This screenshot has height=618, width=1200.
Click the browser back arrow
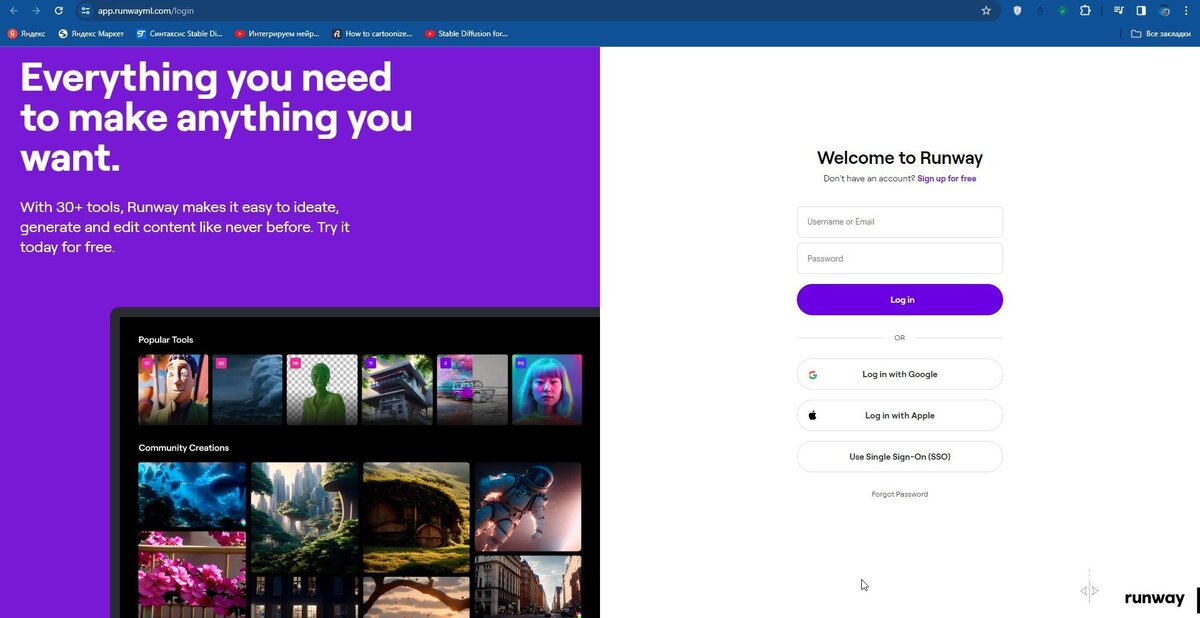14,10
